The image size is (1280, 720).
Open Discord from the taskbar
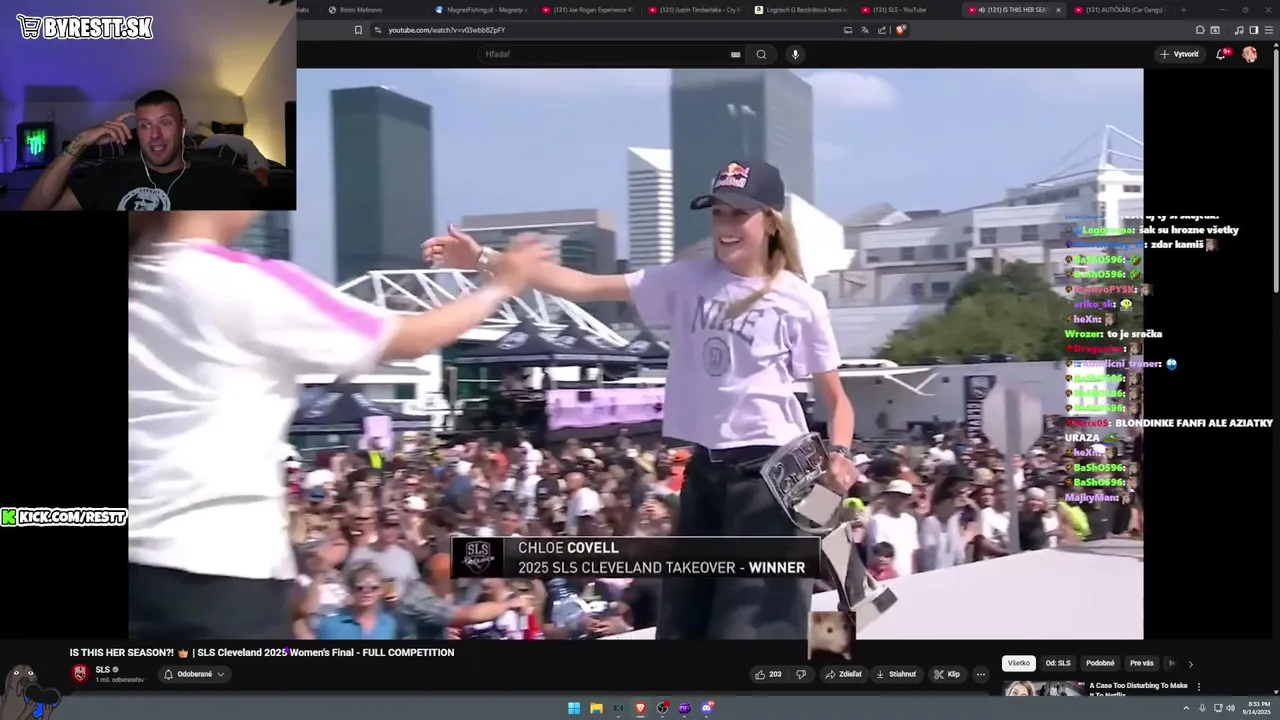[x=707, y=708]
